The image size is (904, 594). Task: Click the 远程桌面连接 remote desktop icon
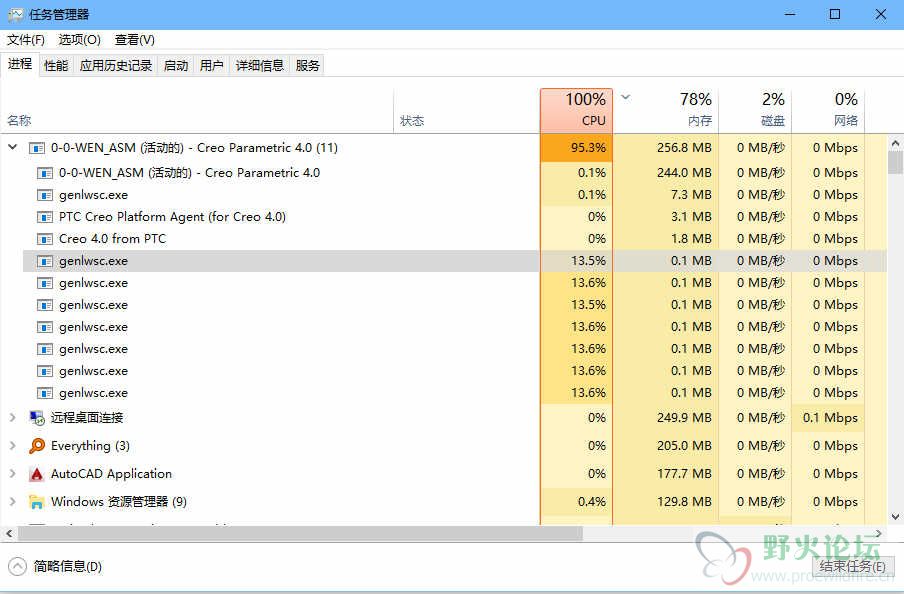tap(37, 418)
